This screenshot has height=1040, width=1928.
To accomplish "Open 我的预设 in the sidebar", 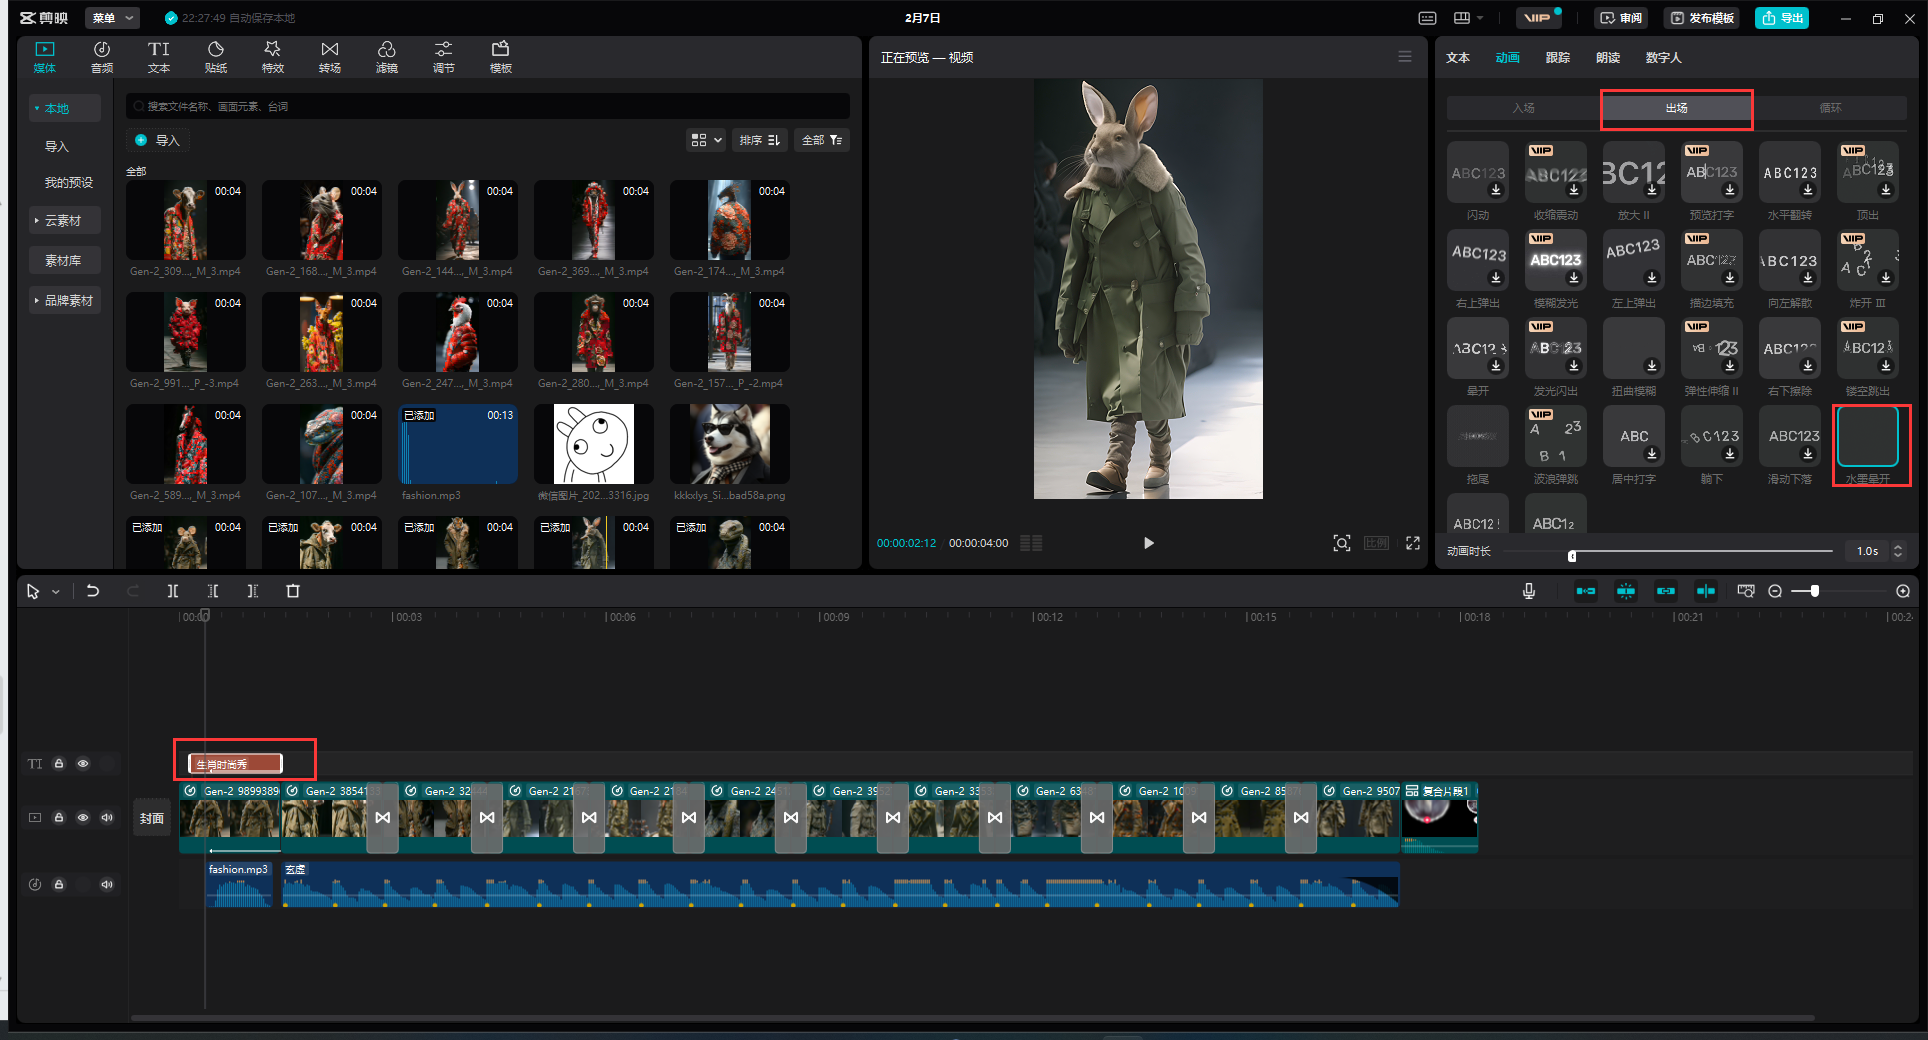I will point(68,182).
